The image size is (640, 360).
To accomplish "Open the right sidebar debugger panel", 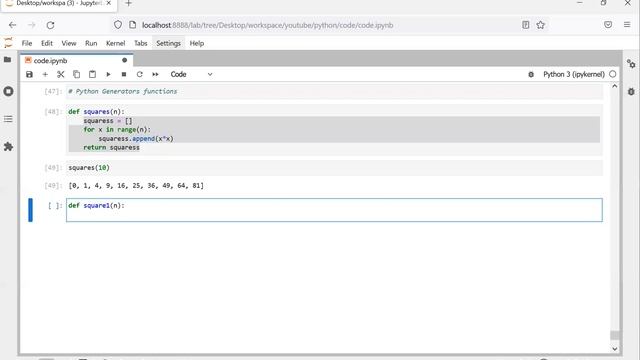I will 631,91.
